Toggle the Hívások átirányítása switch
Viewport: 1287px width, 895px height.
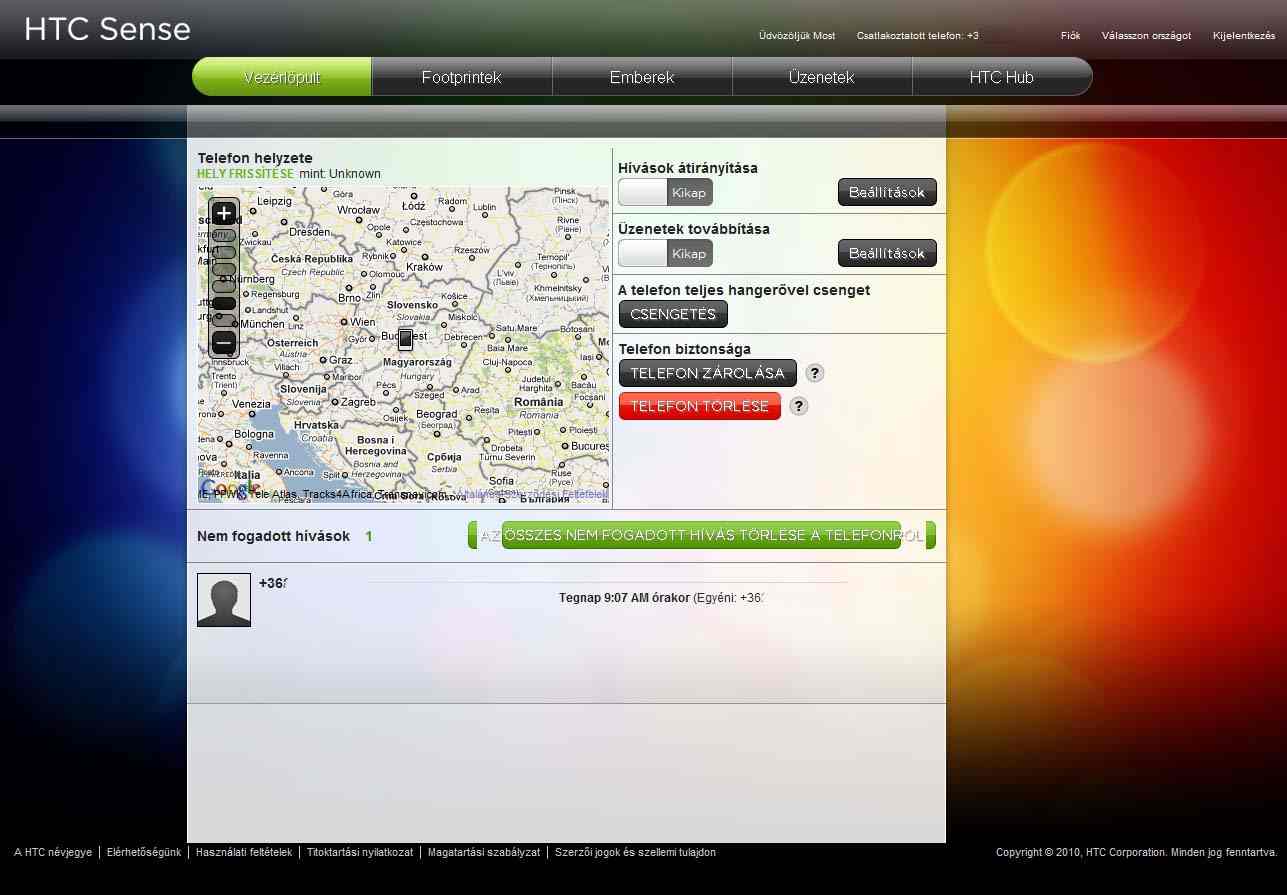click(x=665, y=192)
